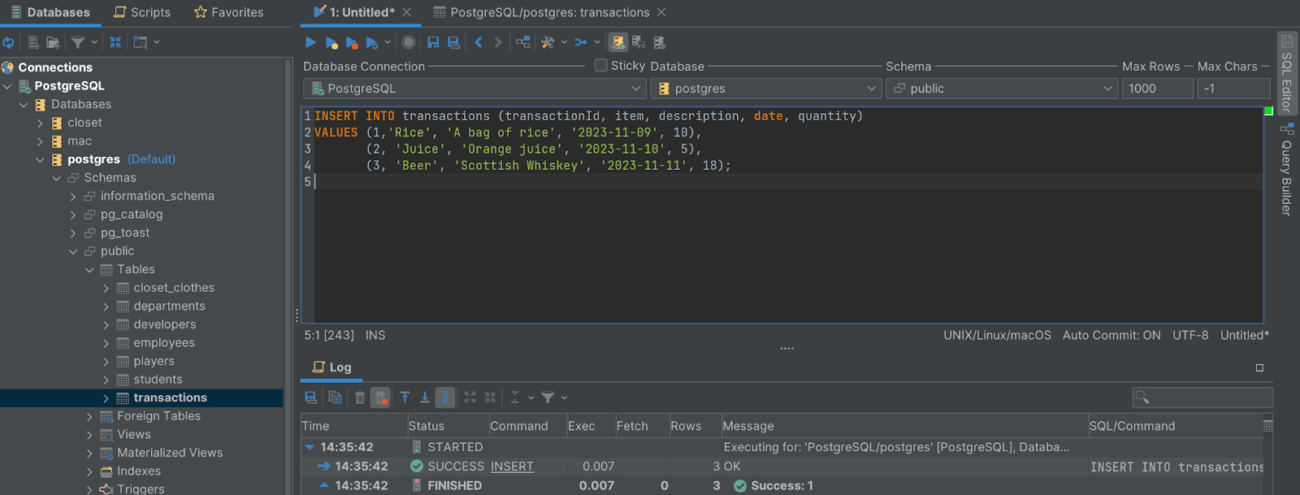Viewport: 1300px width, 495px height.
Task: Clear the log with trash icon
Action: coord(360,397)
